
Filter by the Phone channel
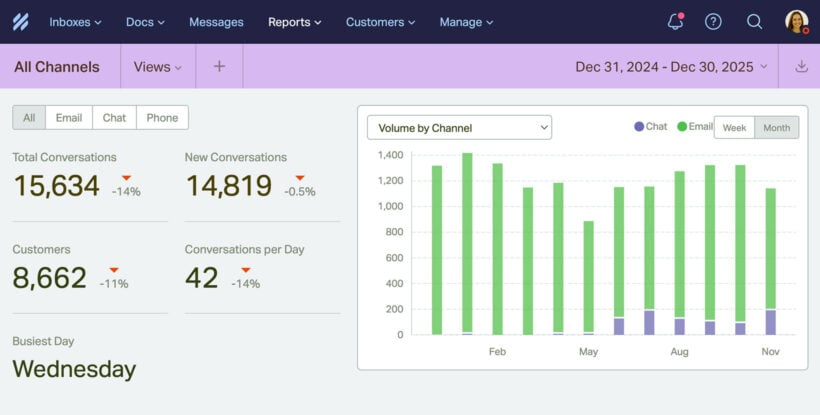[162, 118]
